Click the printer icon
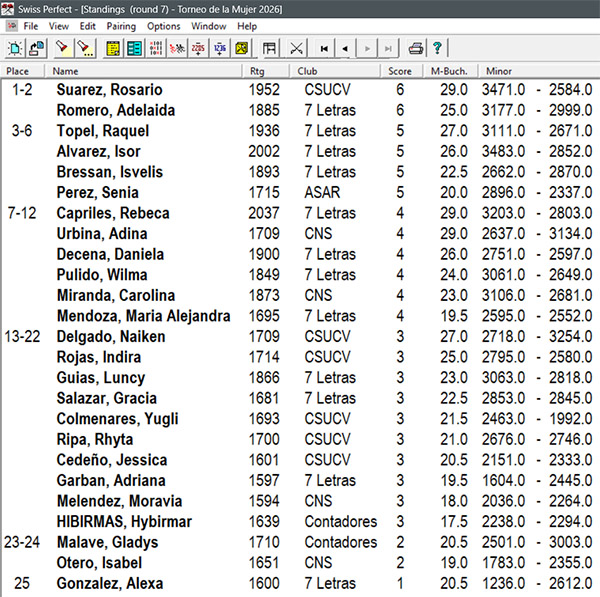This screenshot has height=597, width=600. [415, 48]
